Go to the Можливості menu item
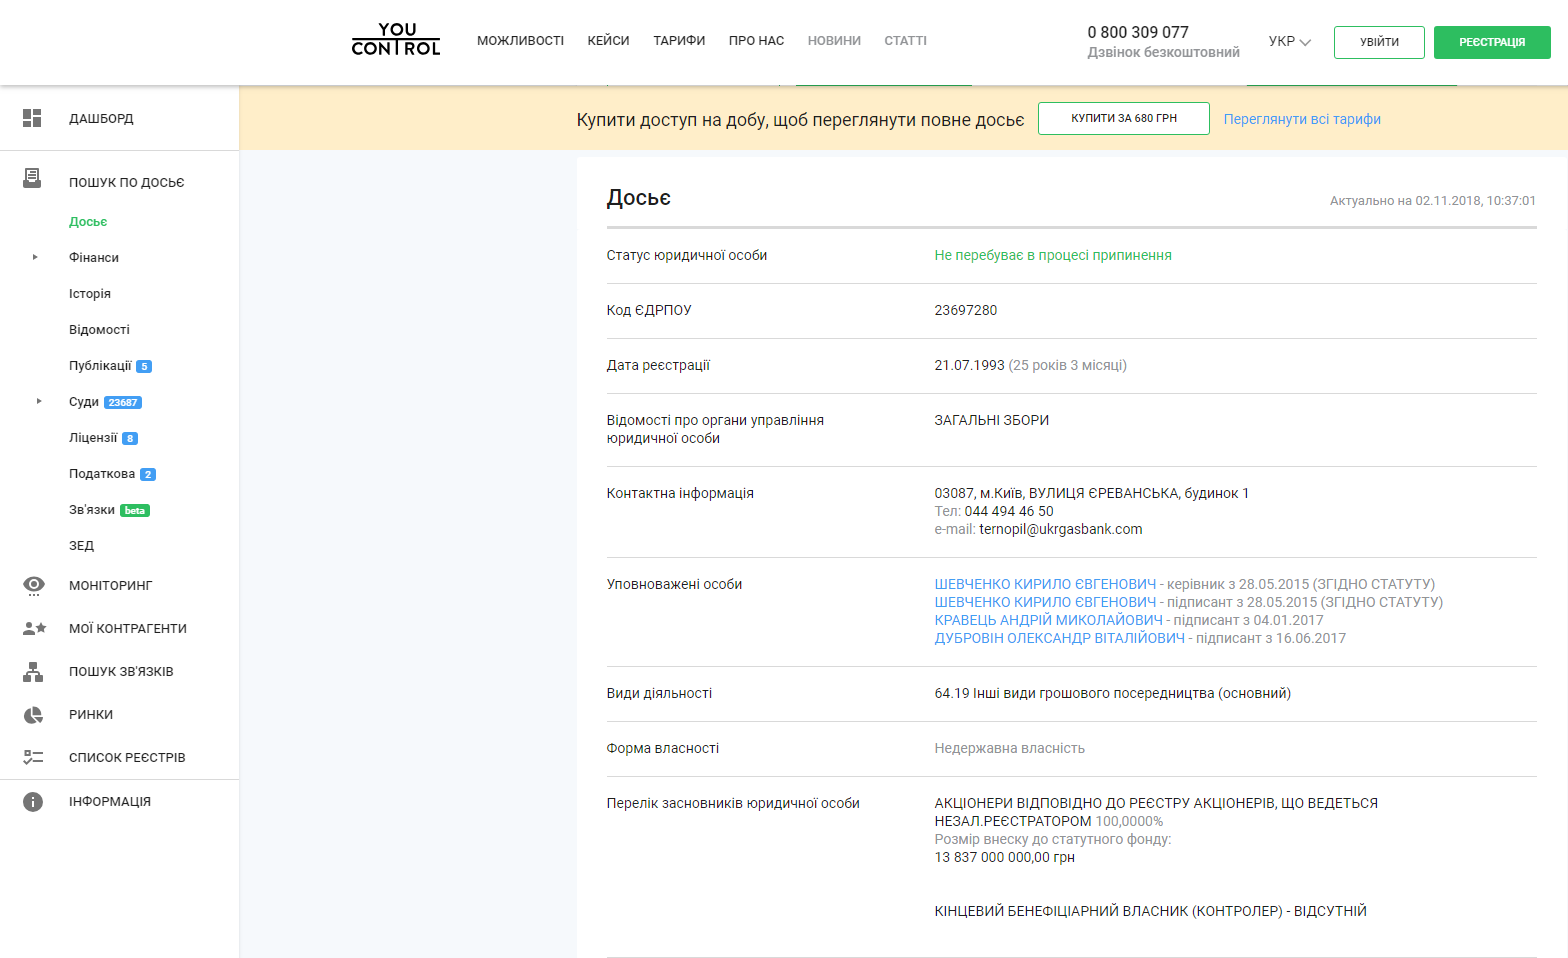 520,41
